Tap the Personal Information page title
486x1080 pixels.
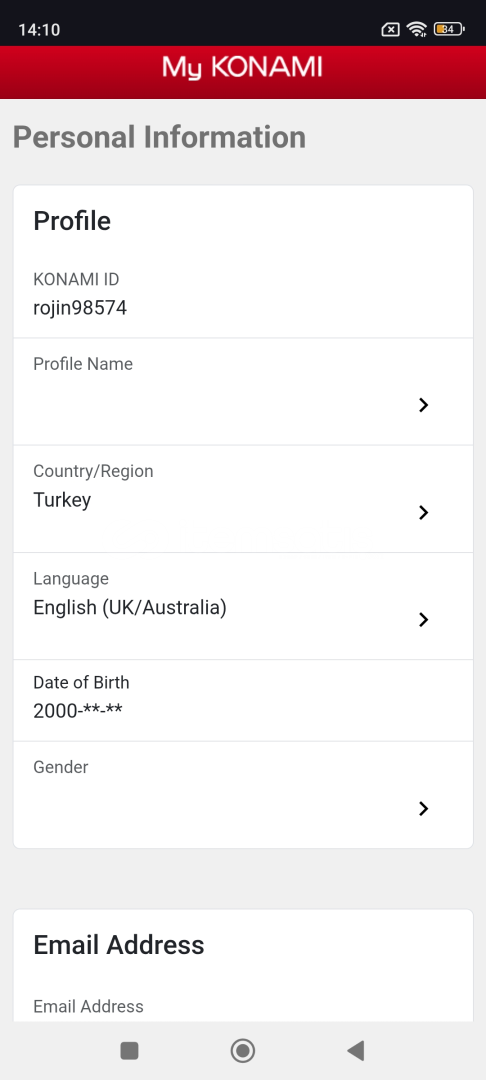point(159,137)
